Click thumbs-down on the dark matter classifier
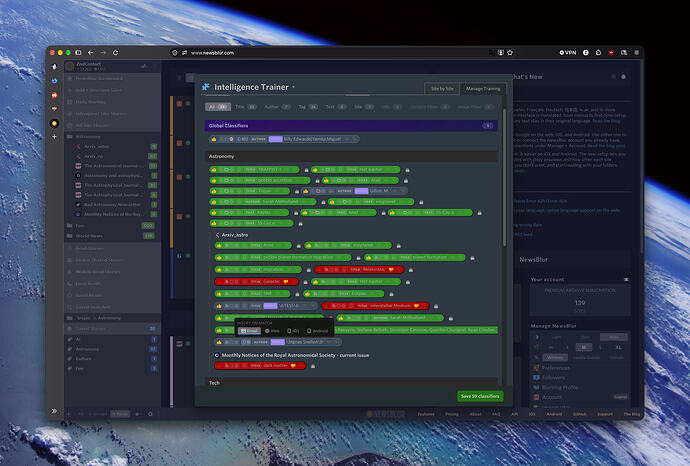Image resolution: width=690 pixels, height=466 pixels. (x=293, y=366)
